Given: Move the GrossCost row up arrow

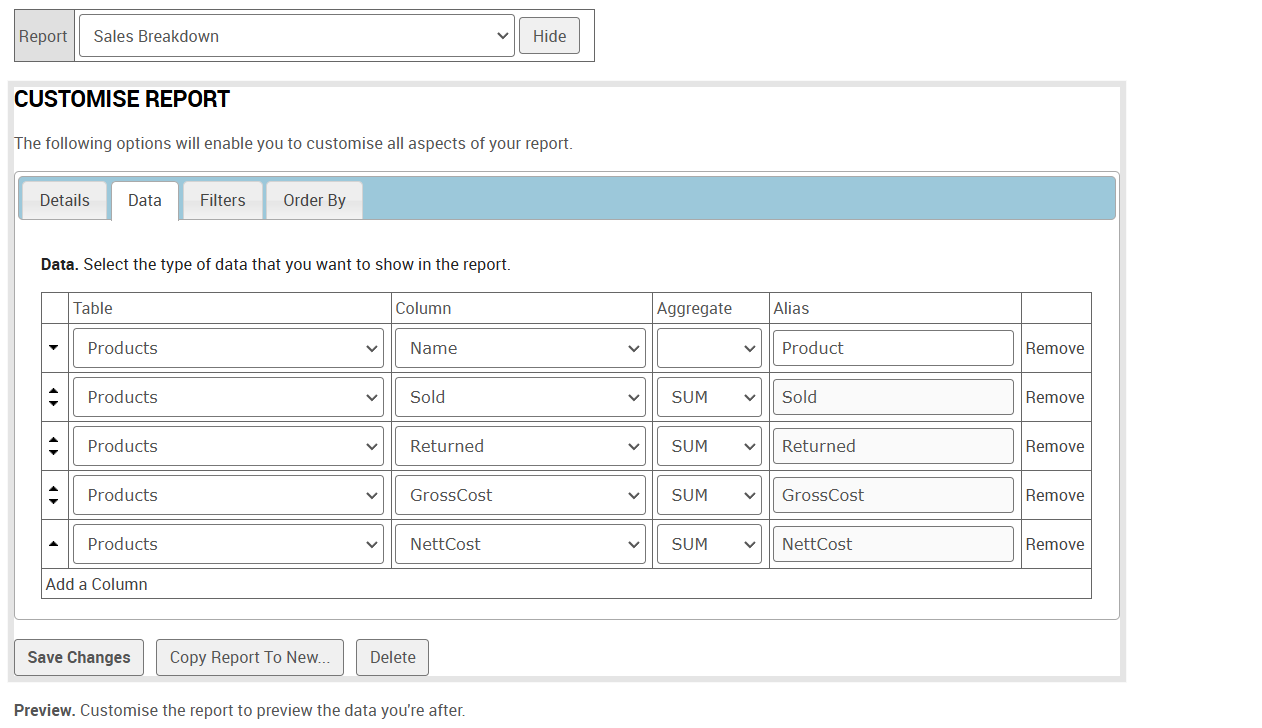Looking at the screenshot, I should [54, 489].
